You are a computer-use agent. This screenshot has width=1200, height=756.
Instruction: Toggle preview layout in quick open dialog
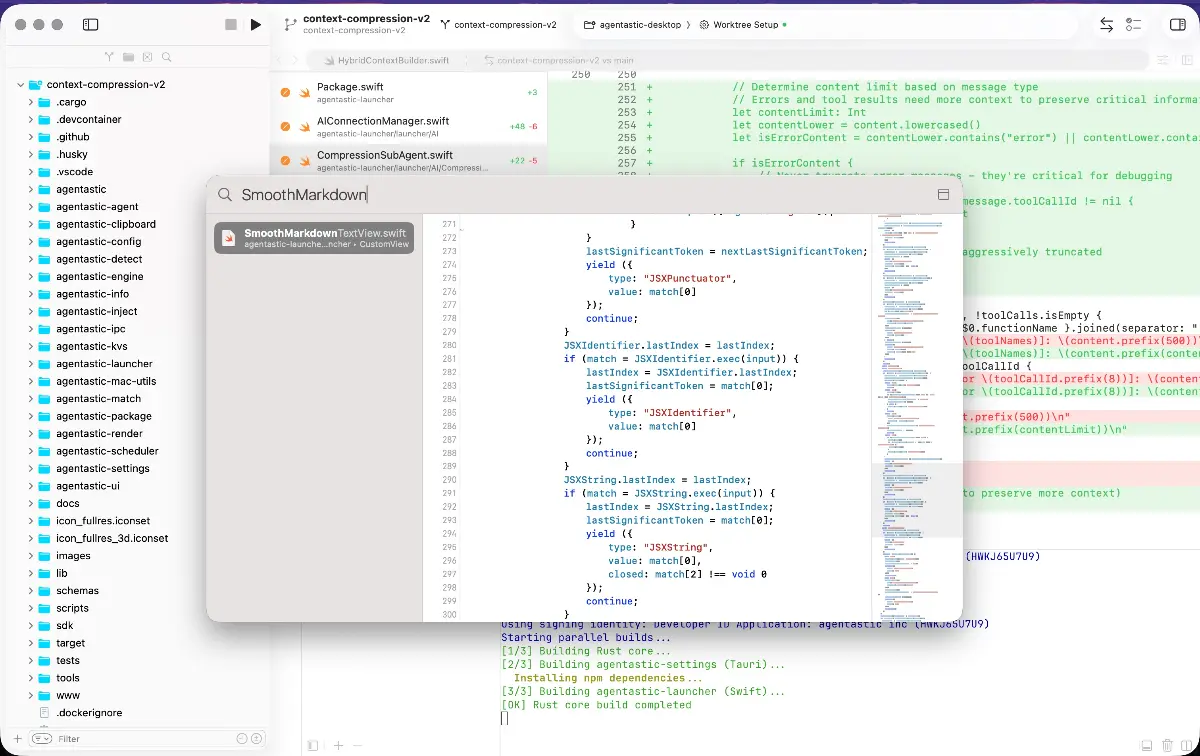click(x=942, y=195)
